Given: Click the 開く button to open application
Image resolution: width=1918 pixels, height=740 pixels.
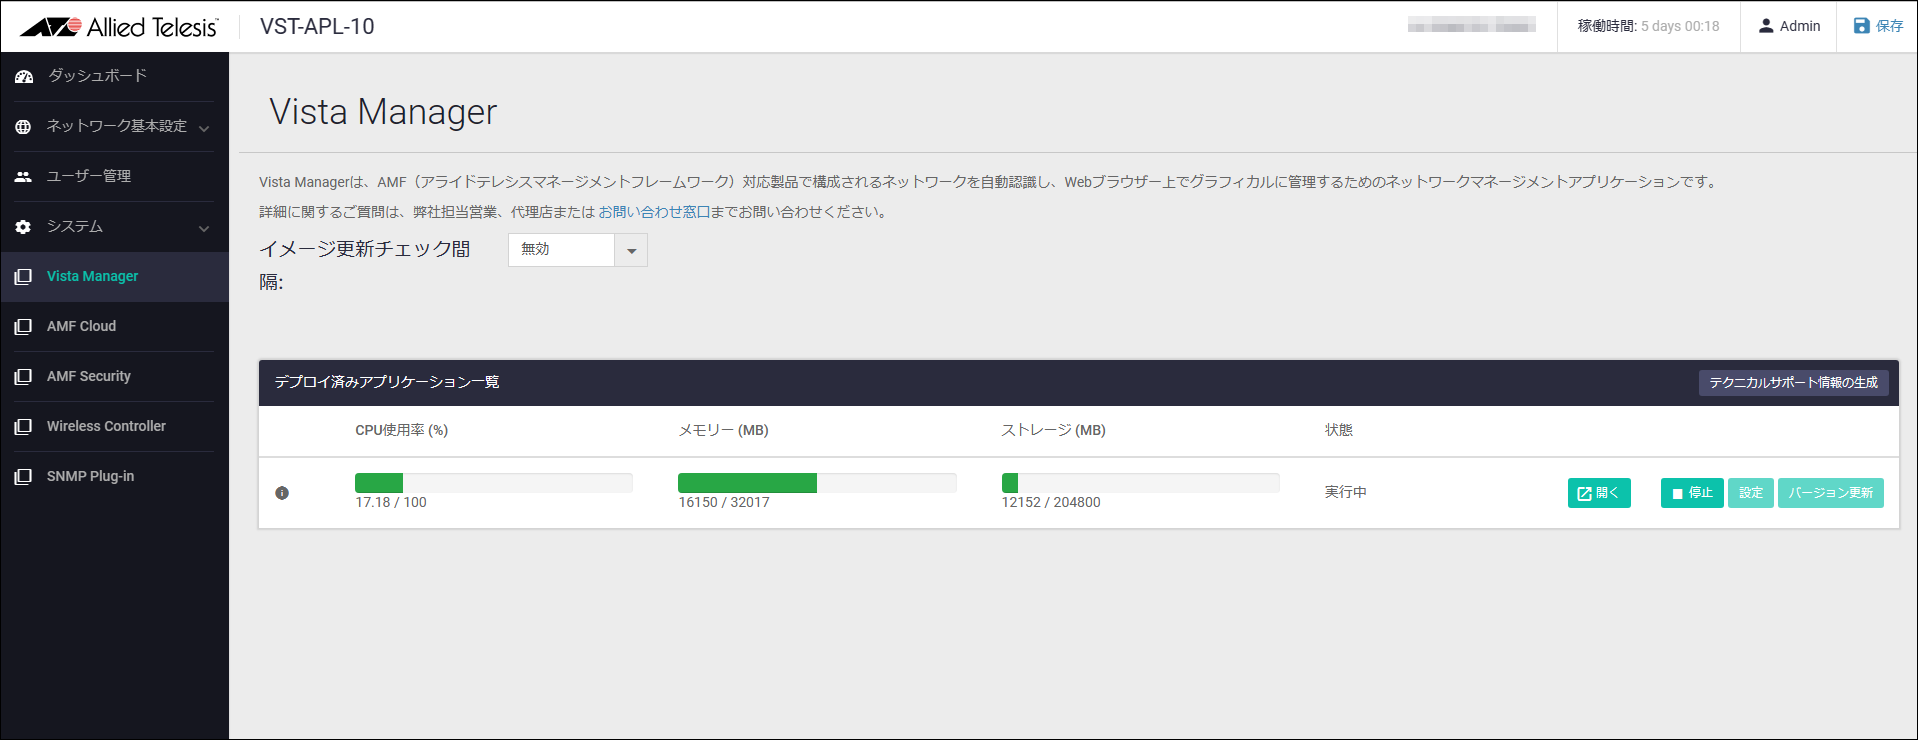Looking at the screenshot, I should pyautogui.click(x=1599, y=493).
